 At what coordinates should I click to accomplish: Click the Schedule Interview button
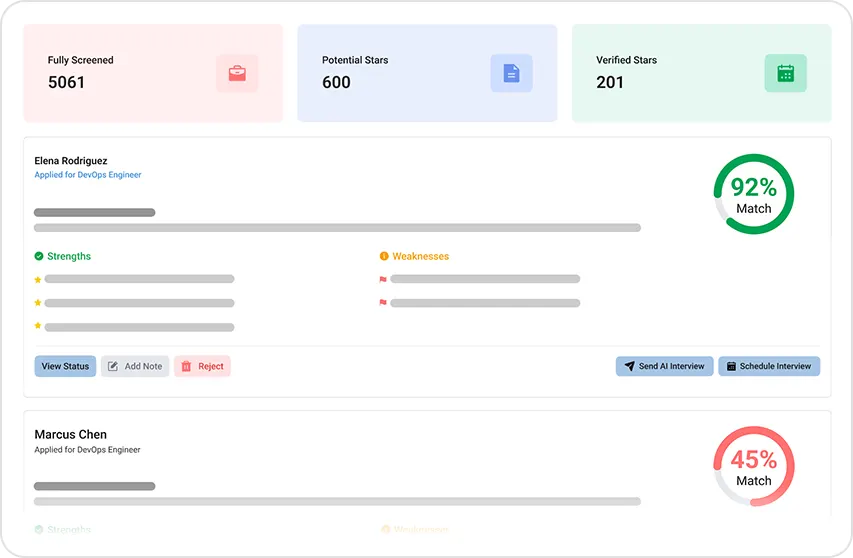pyautogui.click(x=768, y=366)
